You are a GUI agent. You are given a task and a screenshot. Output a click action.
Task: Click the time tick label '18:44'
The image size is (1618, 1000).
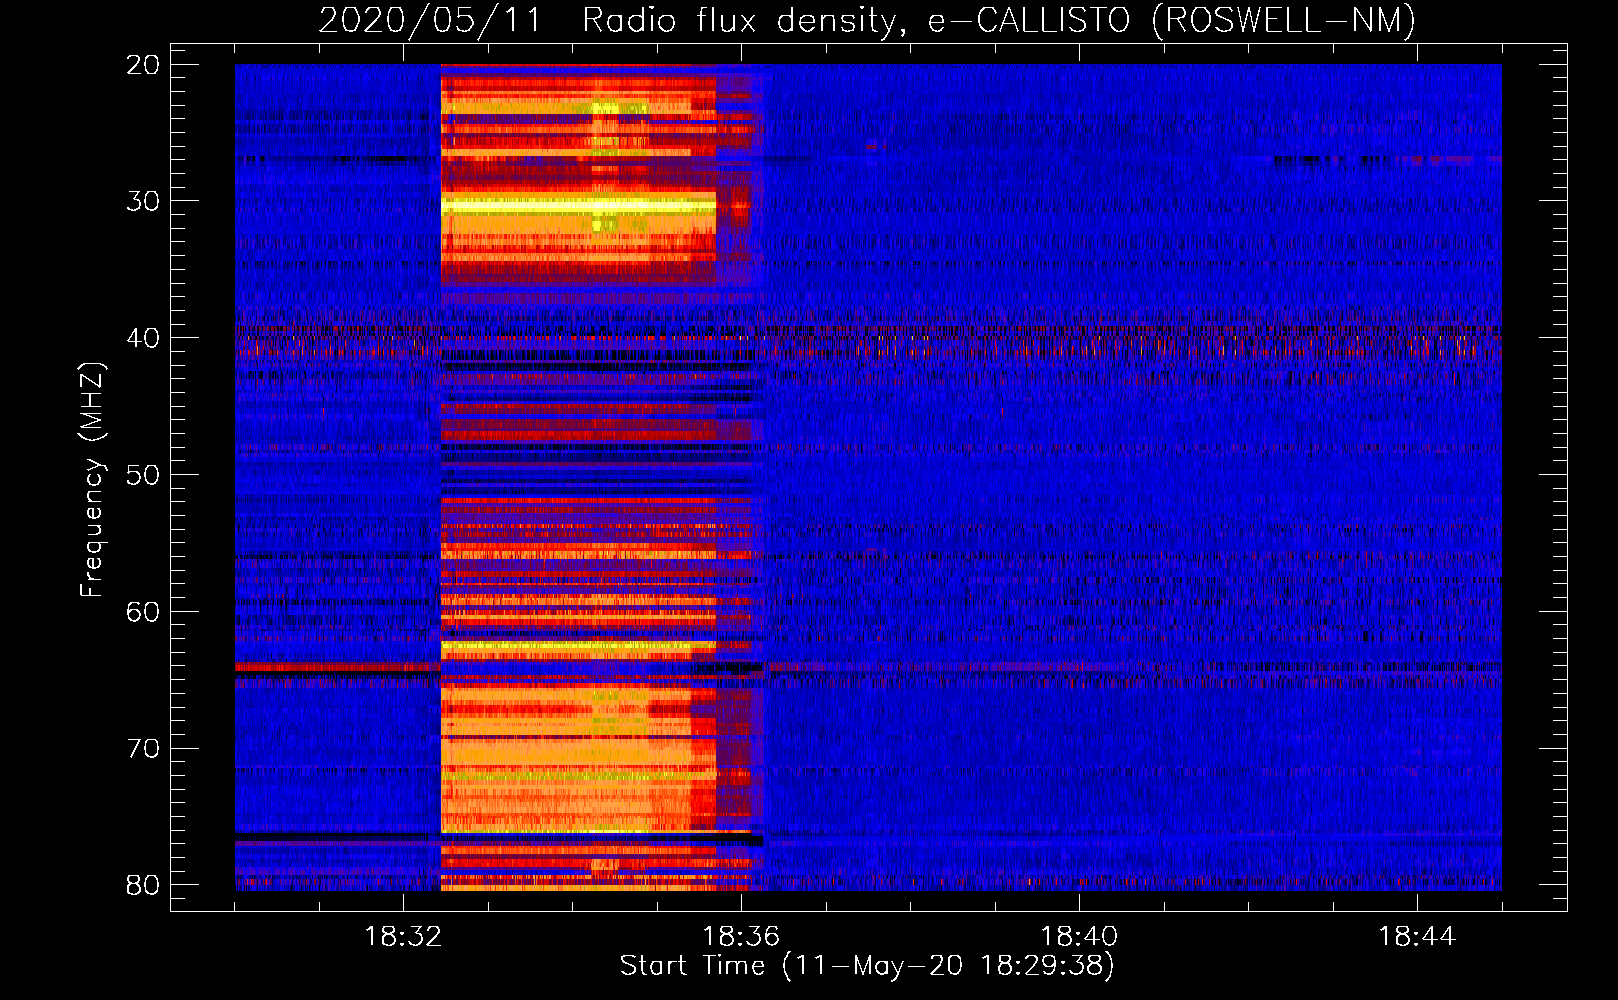pyautogui.click(x=1417, y=937)
